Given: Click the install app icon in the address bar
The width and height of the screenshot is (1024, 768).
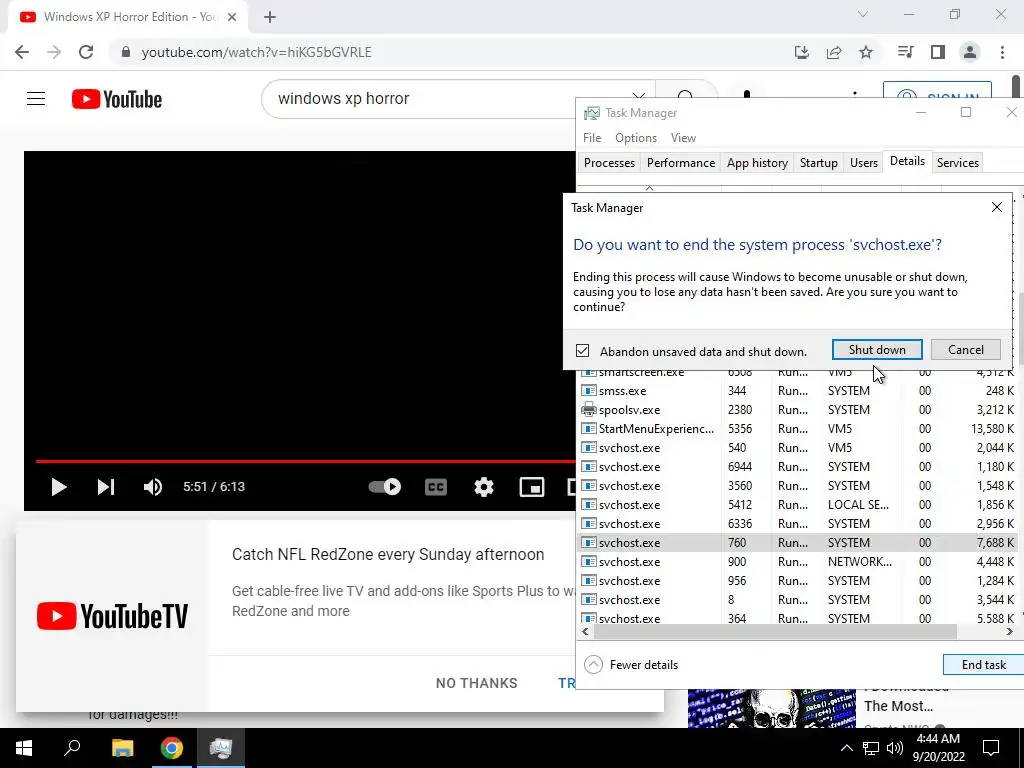Looking at the screenshot, I should [802, 52].
